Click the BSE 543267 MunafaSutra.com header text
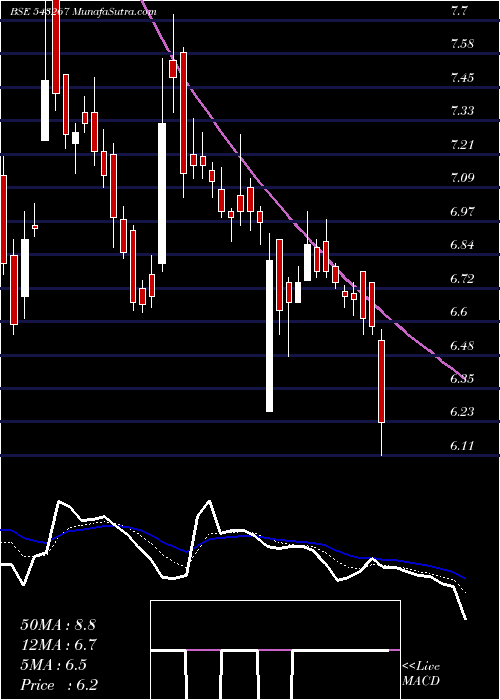500x700 pixels. point(83,12)
